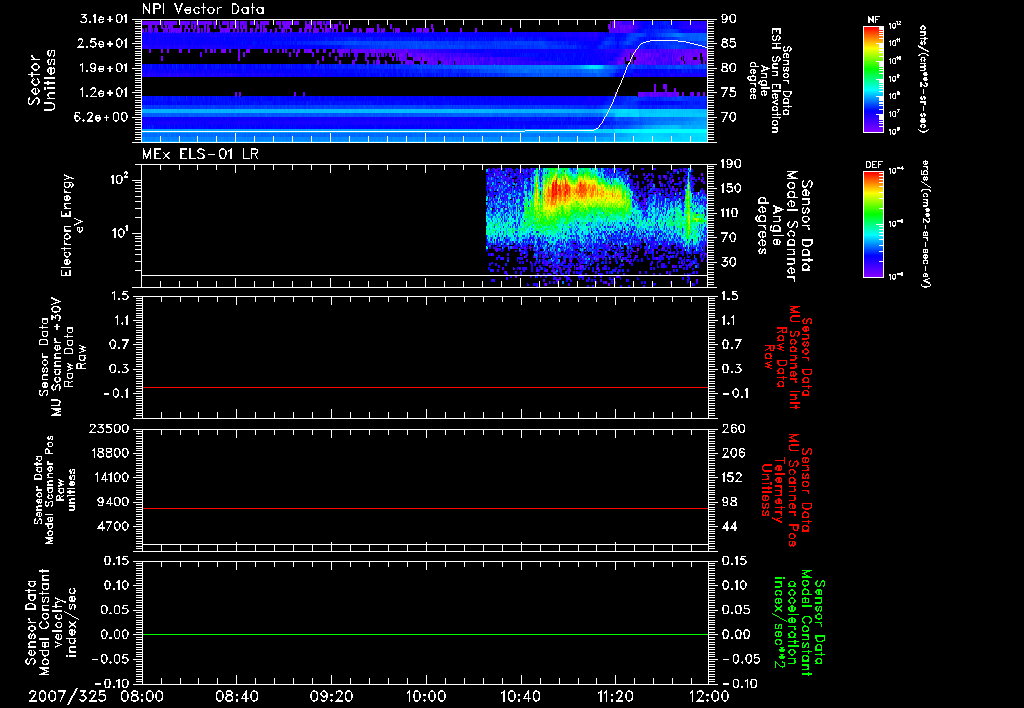Click the 18800 scanner position tick label
Screen dimensions: 1024x708
coord(111,453)
